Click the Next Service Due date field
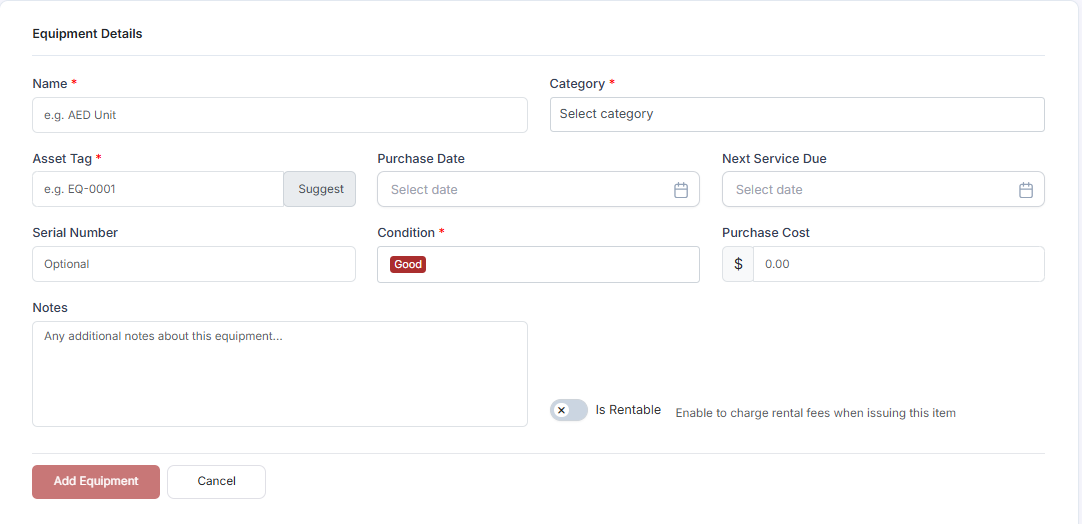 [x=883, y=189]
